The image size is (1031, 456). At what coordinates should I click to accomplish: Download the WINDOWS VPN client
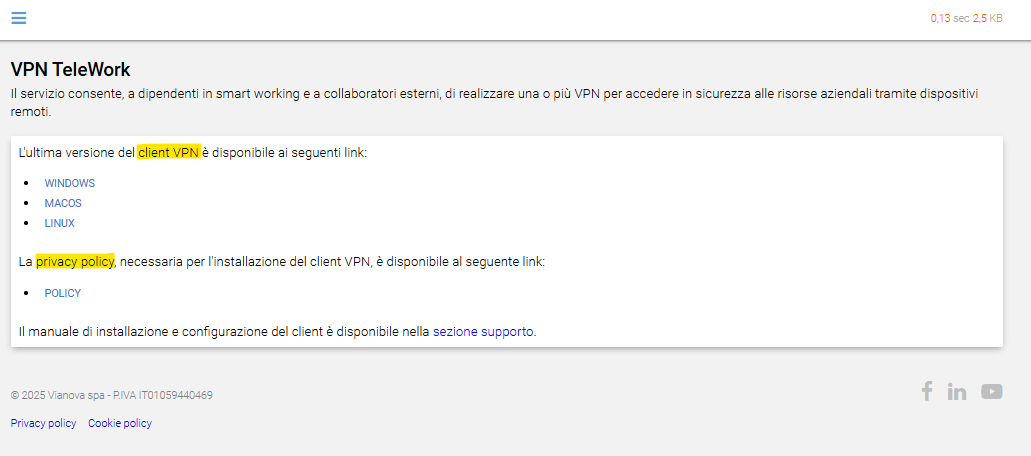(x=70, y=183)
